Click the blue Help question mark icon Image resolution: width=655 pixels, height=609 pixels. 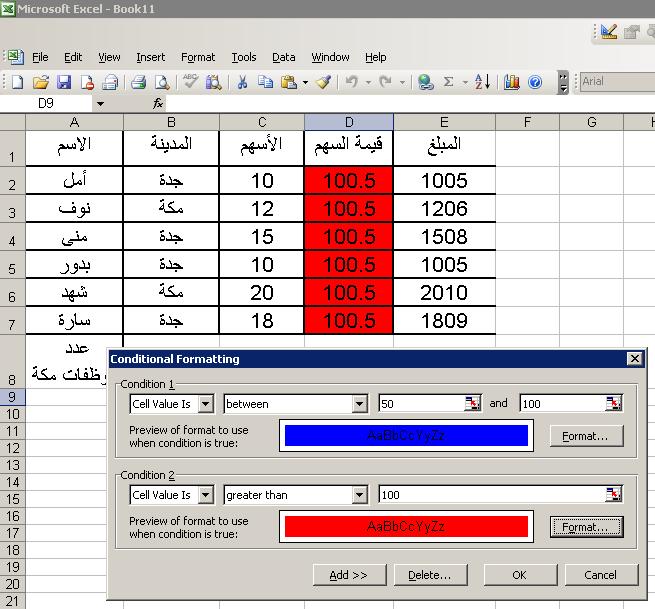click(x=535, y=82)
